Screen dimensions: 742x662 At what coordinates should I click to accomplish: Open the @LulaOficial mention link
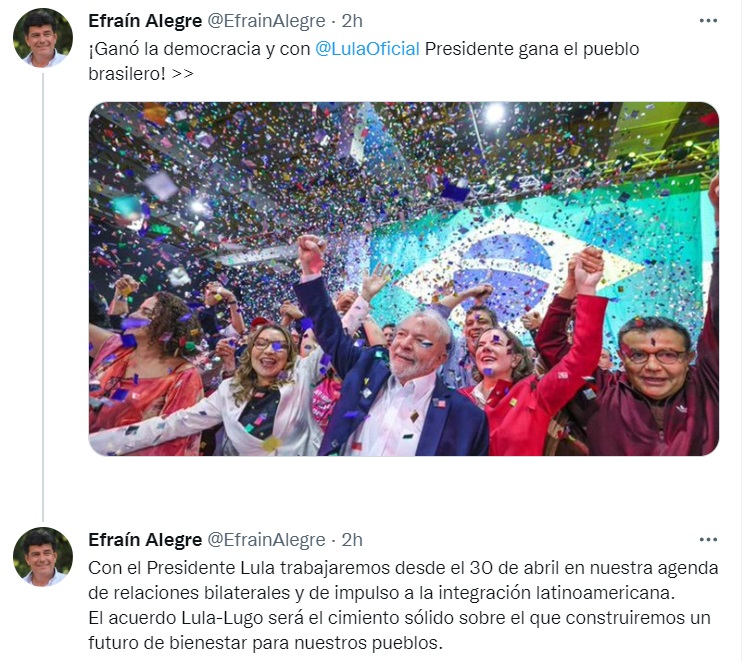click(367, 49)
